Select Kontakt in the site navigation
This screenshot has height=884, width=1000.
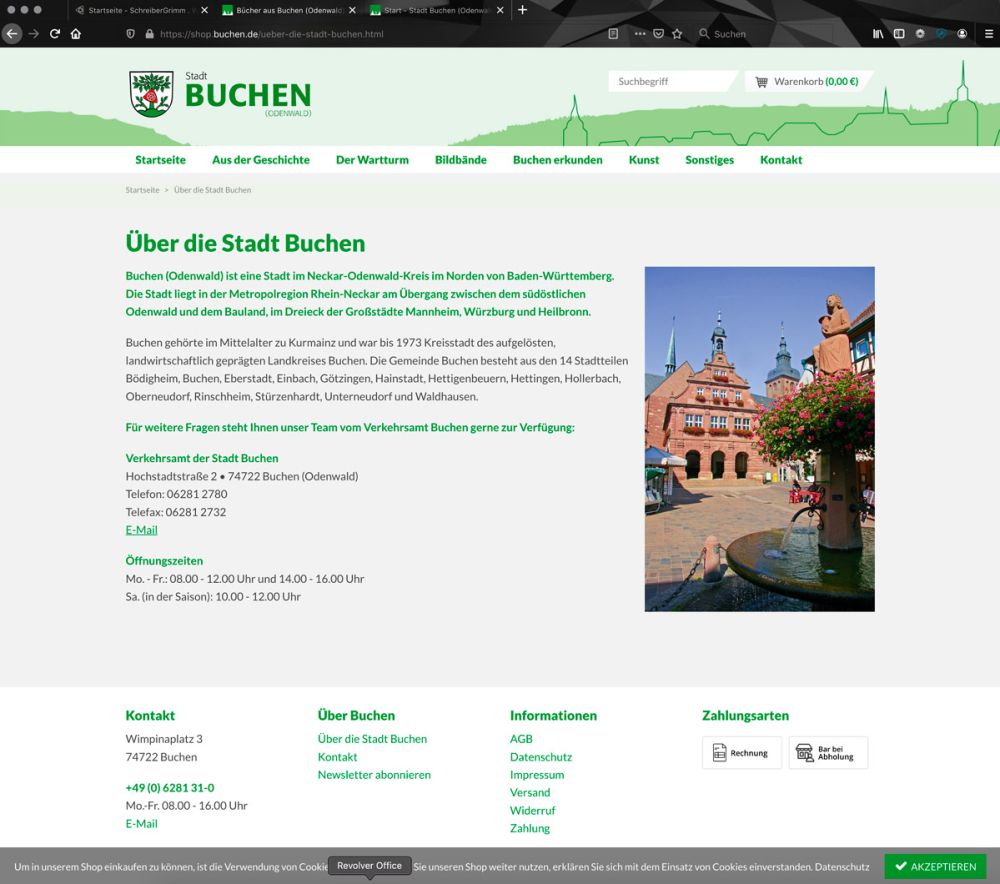point(781,160)
